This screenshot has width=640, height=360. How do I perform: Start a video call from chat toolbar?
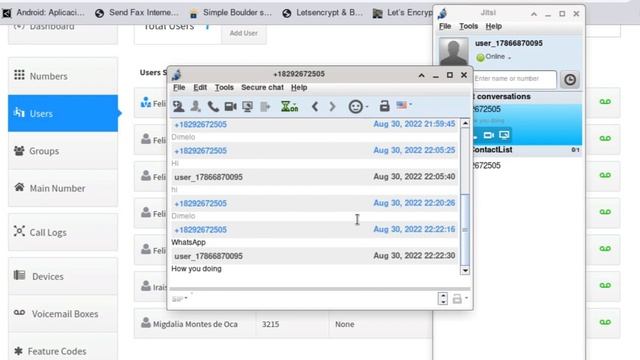[230, 107]
